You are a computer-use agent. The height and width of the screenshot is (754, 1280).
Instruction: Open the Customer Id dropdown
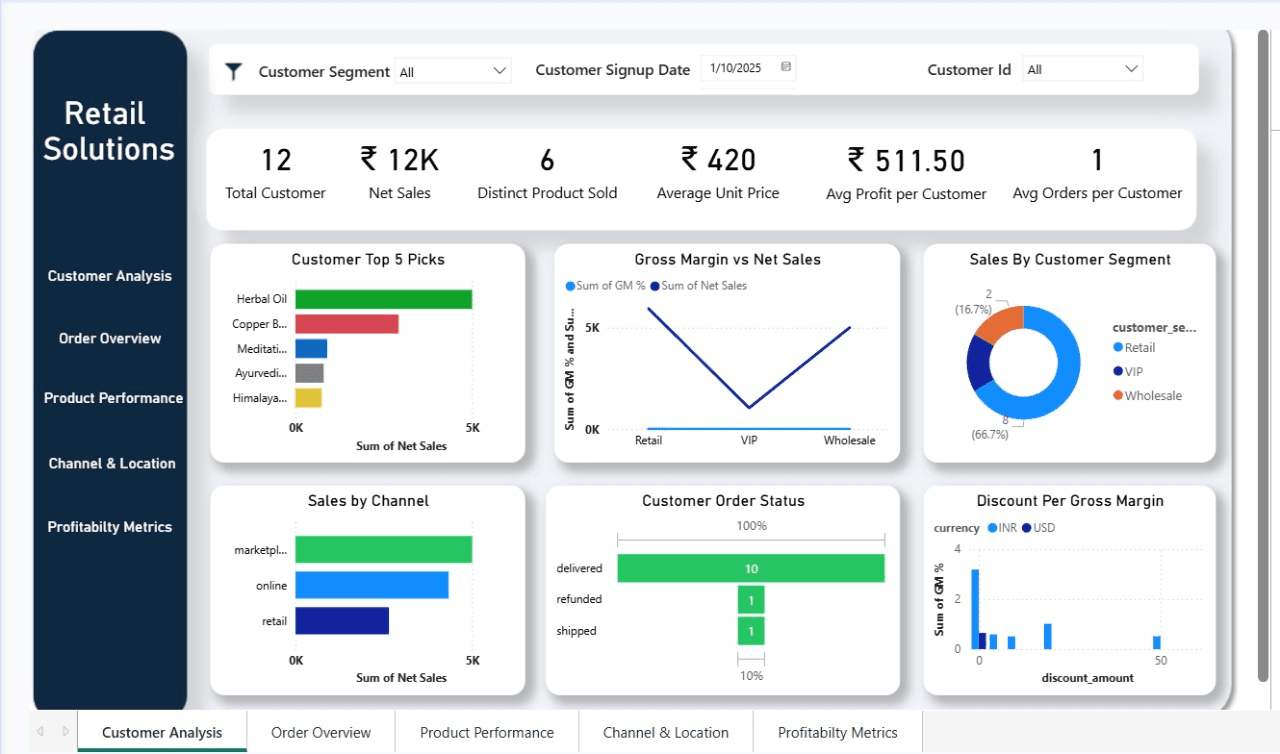point(1082,69)
